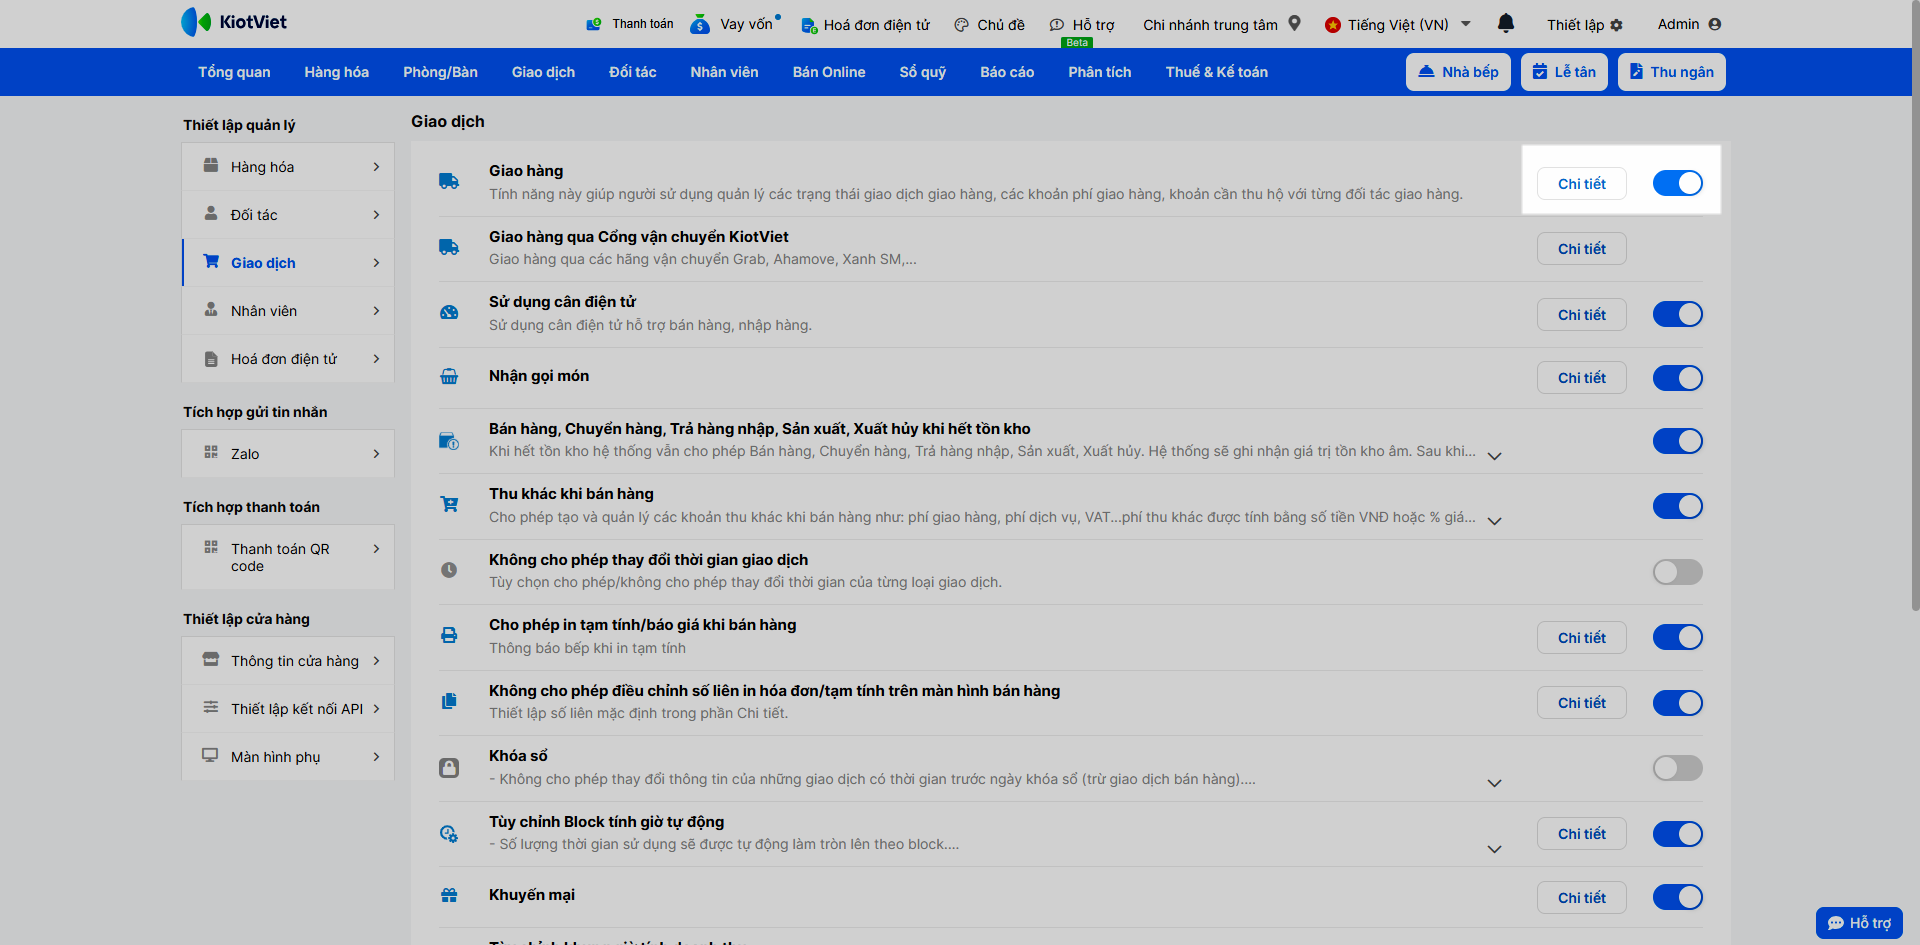Open the Tổng quan menu

(x=234, y=72)
